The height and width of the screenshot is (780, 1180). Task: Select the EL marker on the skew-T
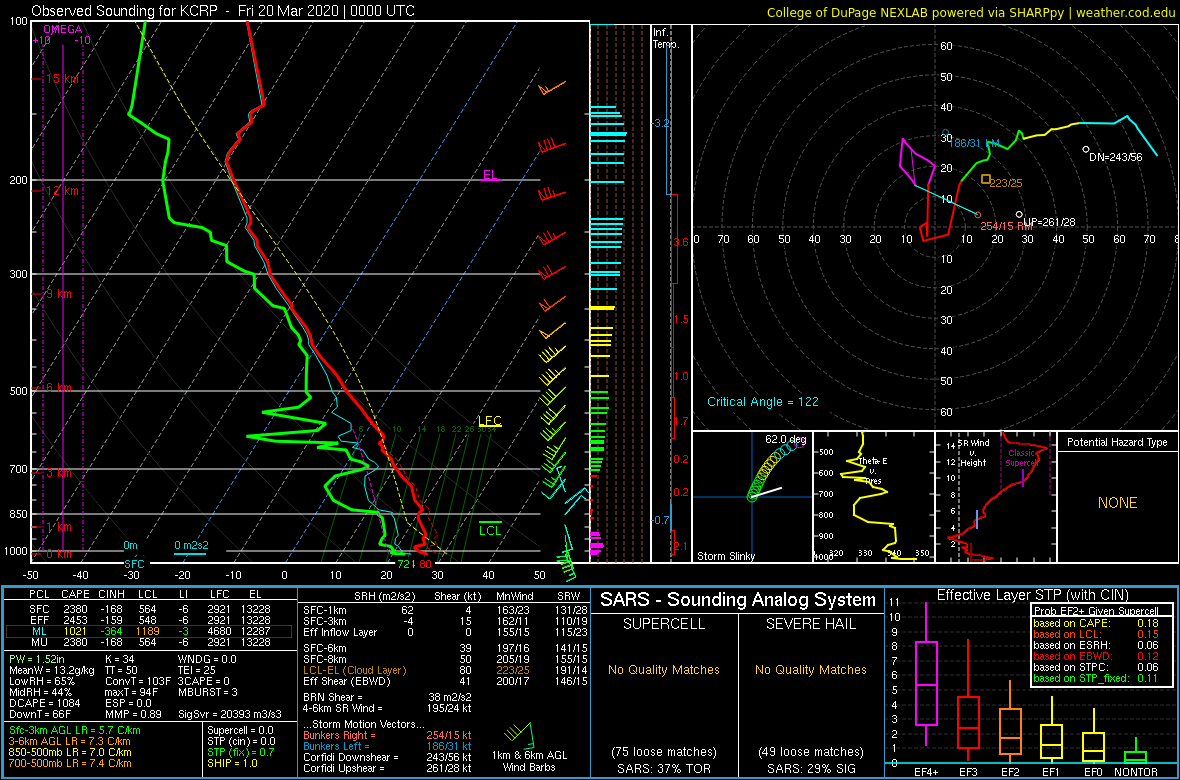coord(491,175)
